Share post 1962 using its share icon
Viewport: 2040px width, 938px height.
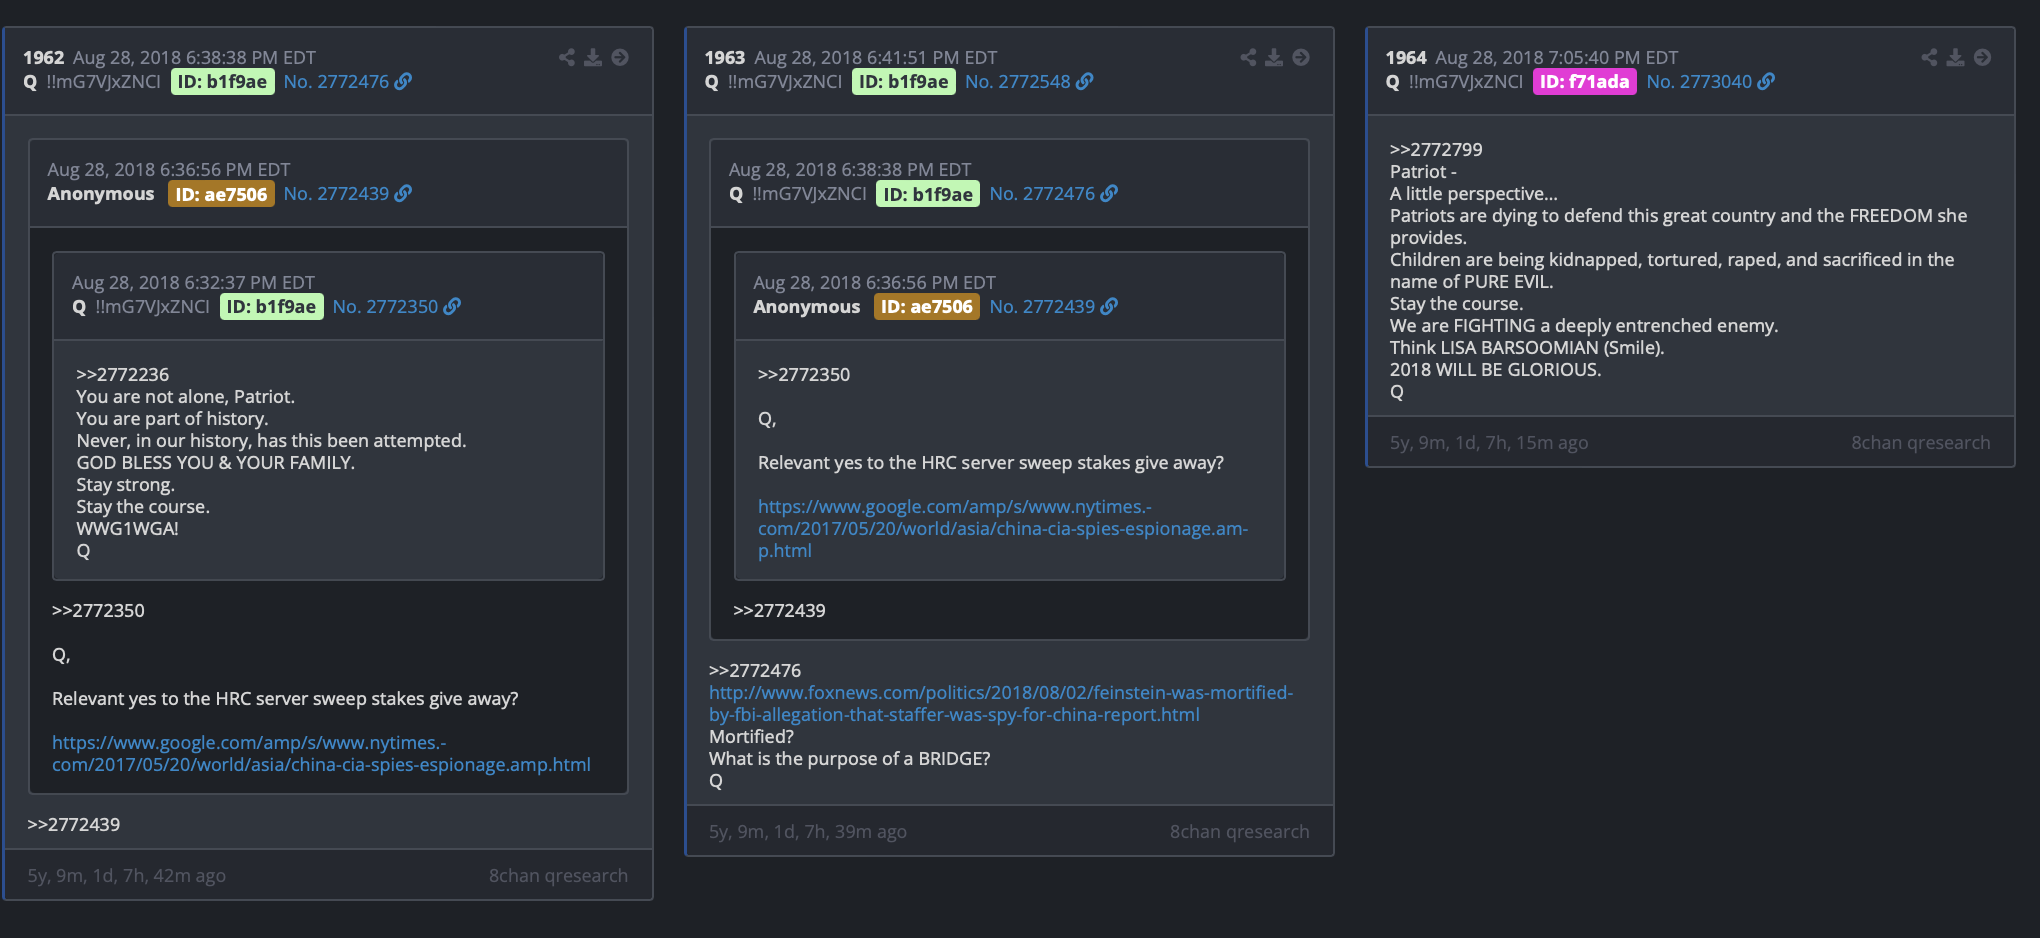(x=567, y=57)
